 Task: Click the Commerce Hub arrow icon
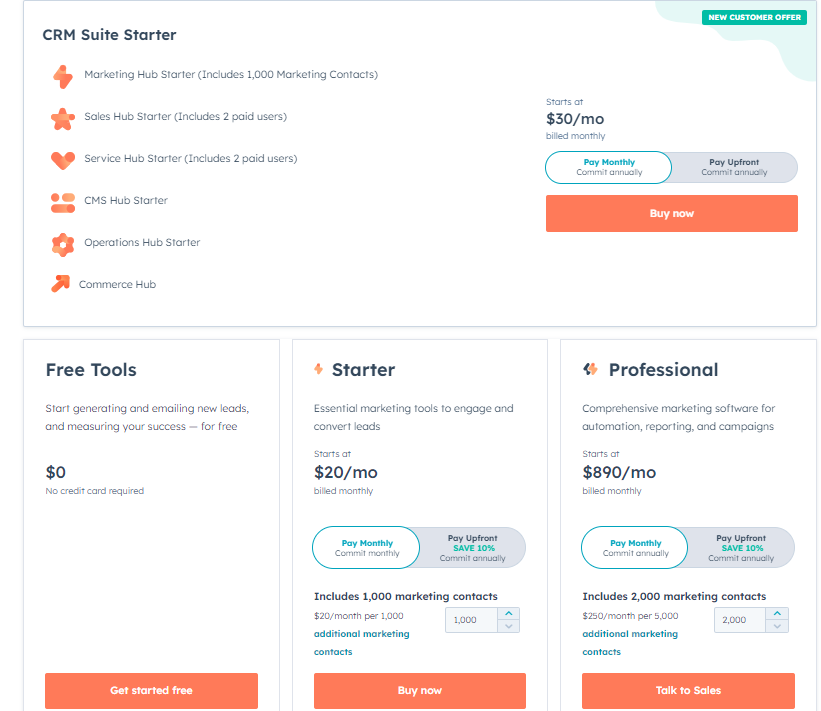click(60, 283)
